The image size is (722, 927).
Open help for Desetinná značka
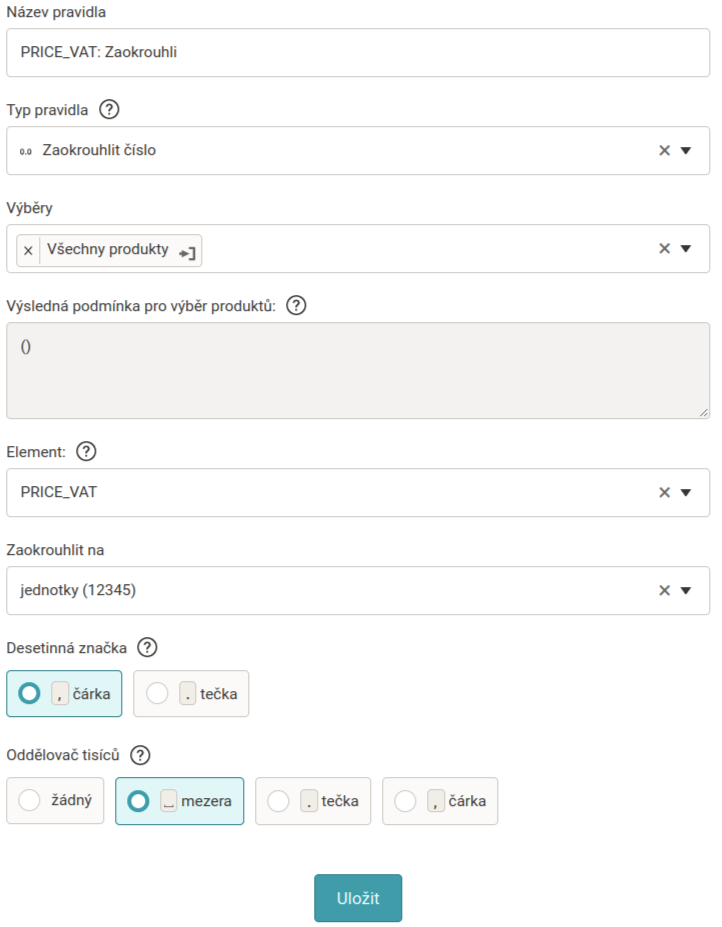[x=147, y=647]
